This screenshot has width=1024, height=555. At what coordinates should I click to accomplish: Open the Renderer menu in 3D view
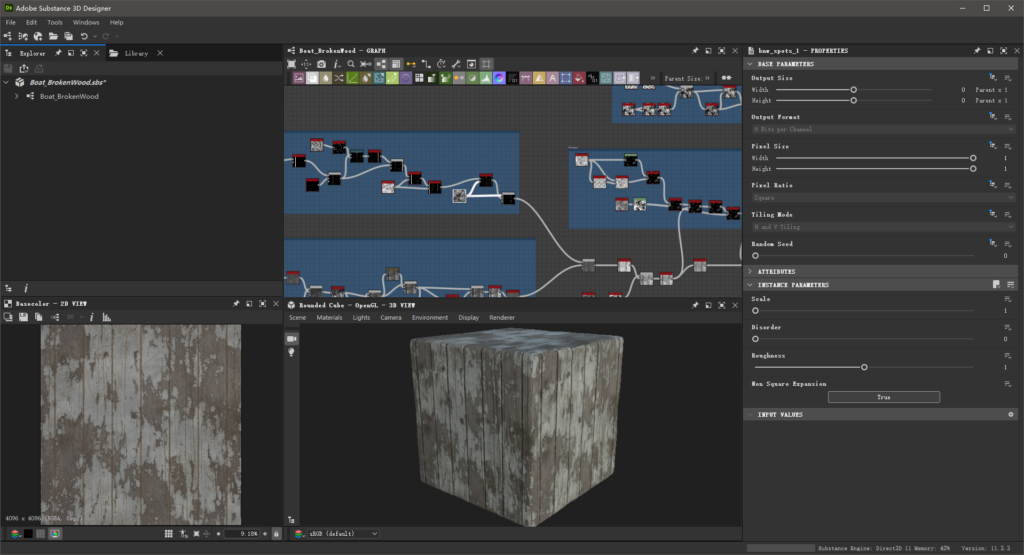point(502,317)
